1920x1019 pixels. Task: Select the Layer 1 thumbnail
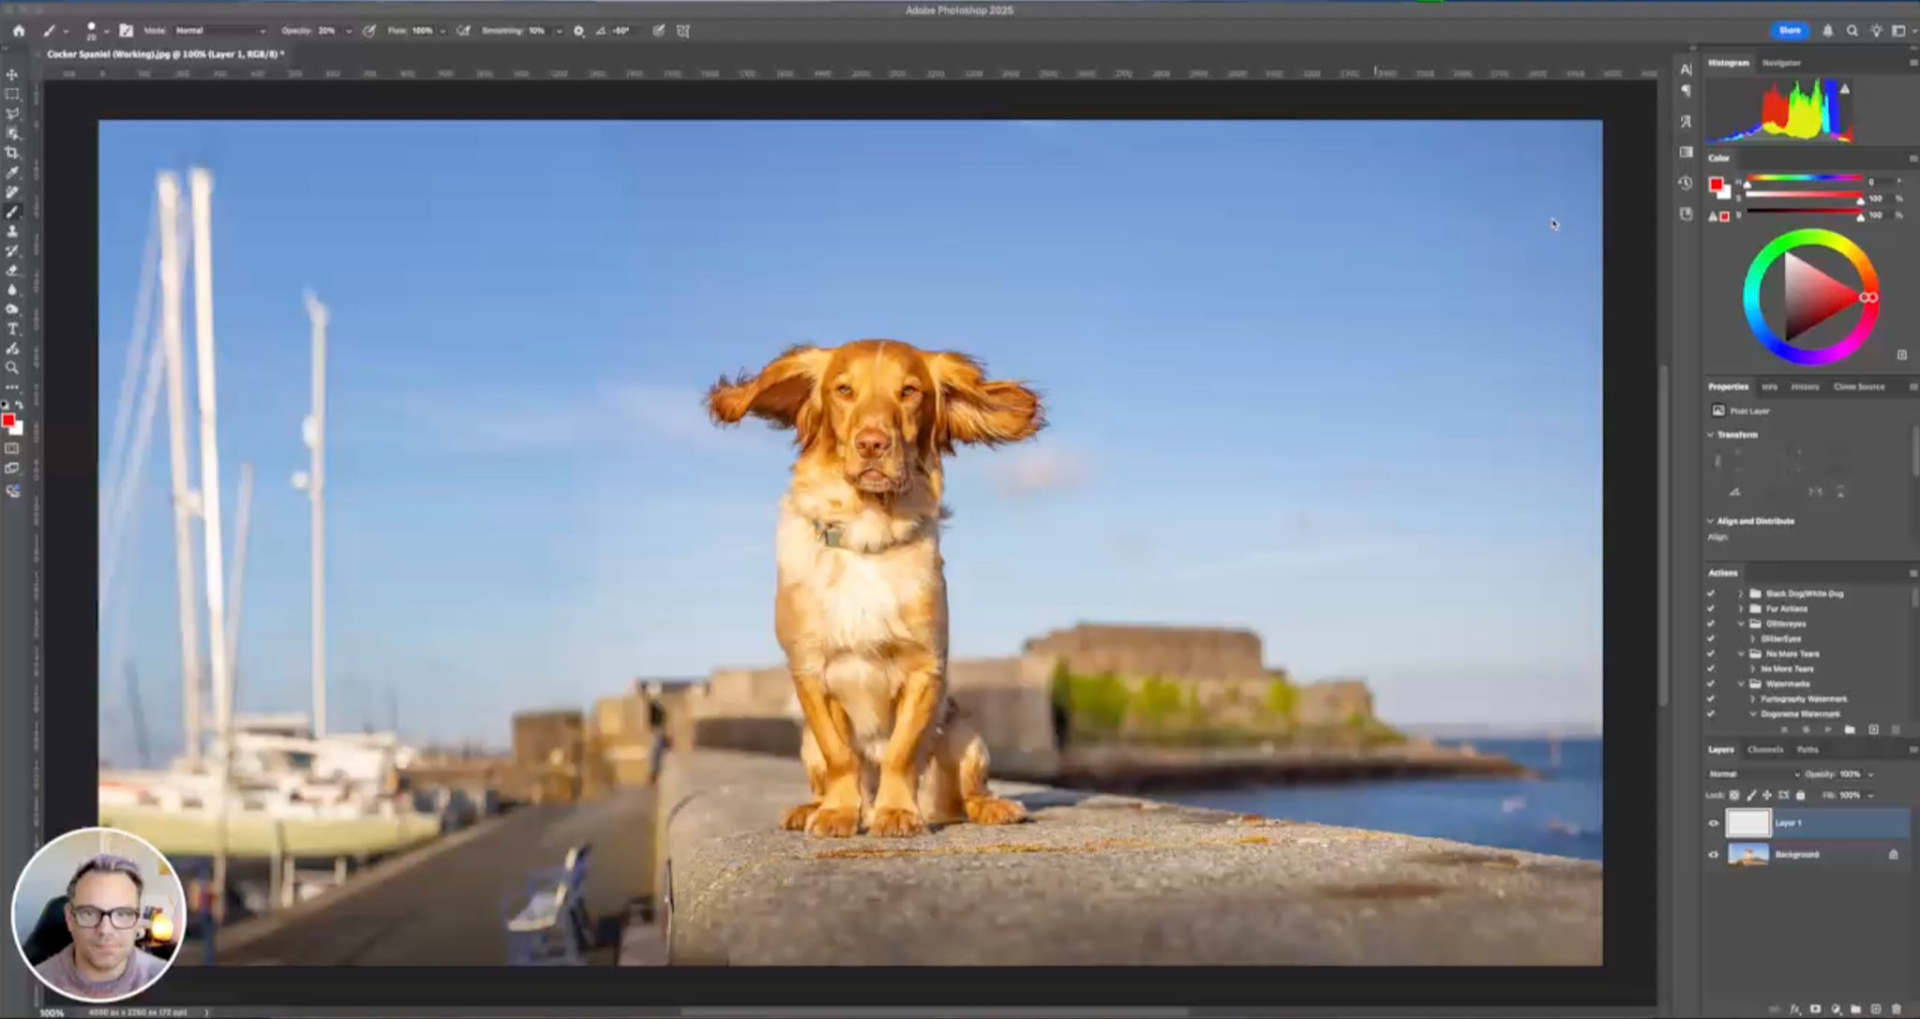[1748, 823]
